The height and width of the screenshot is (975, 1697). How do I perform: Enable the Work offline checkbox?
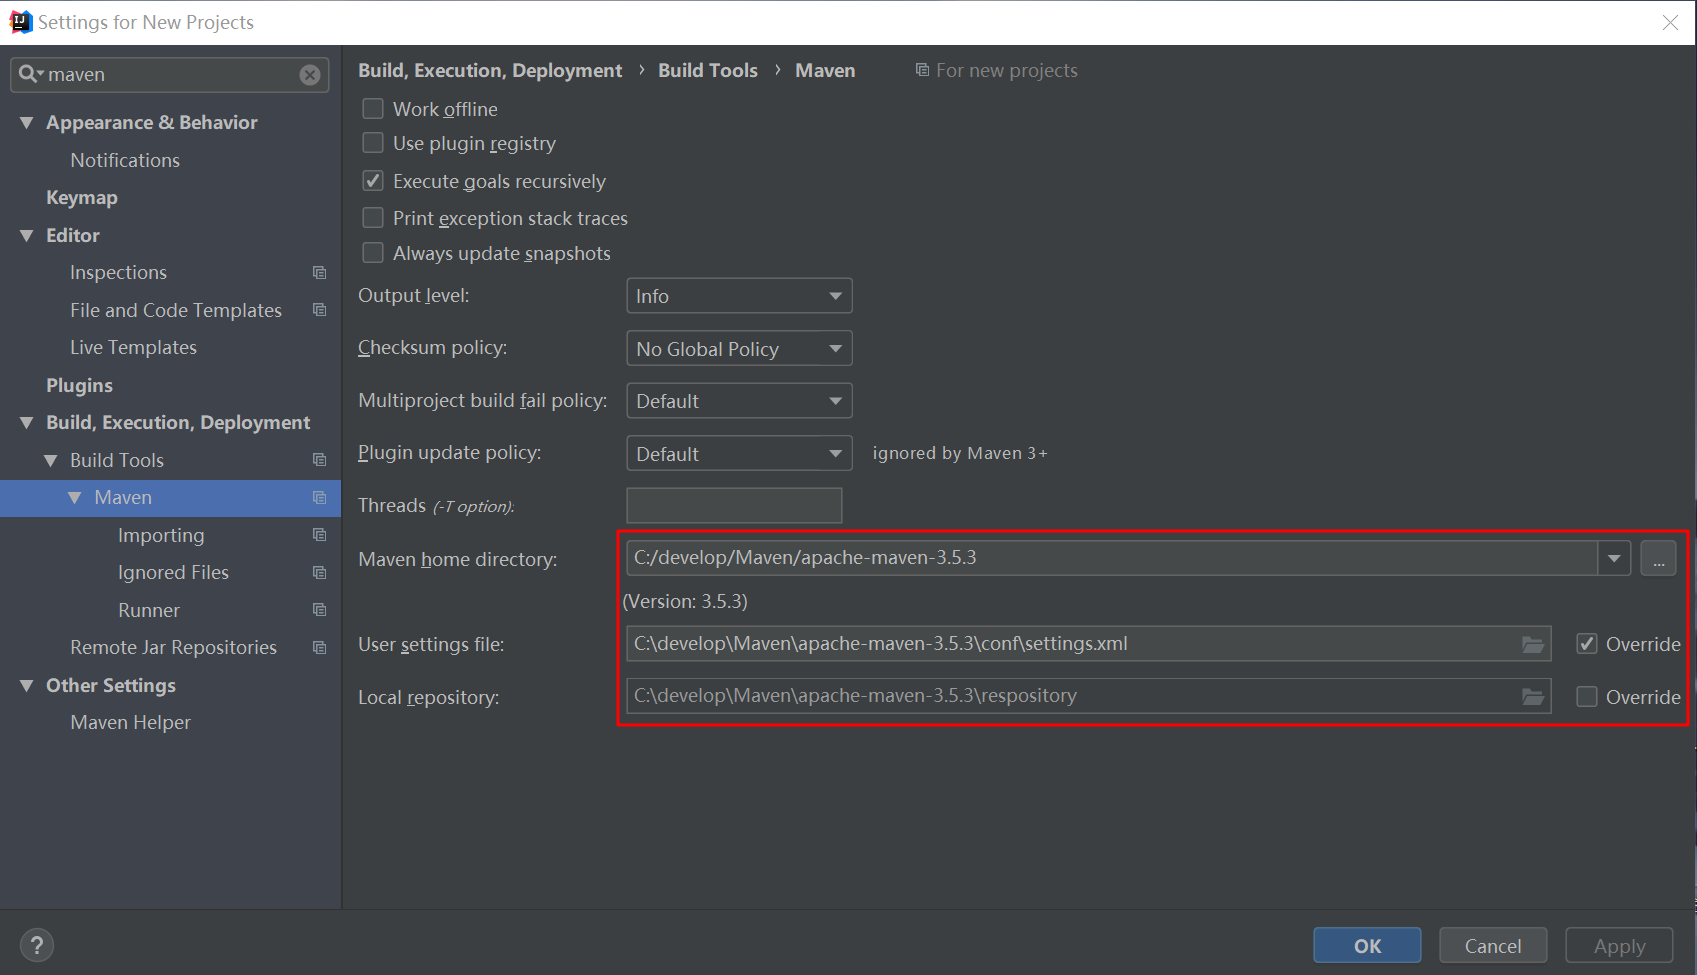[x=373, y=109]
